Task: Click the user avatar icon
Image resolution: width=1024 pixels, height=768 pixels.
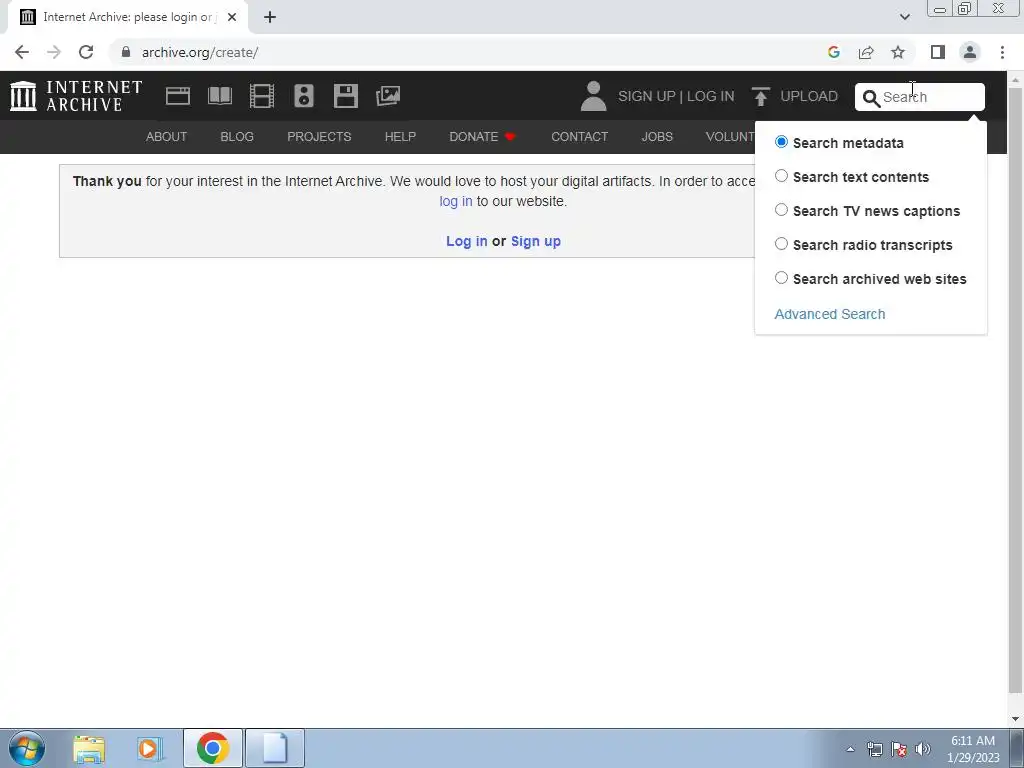Action: coord(593,96)
